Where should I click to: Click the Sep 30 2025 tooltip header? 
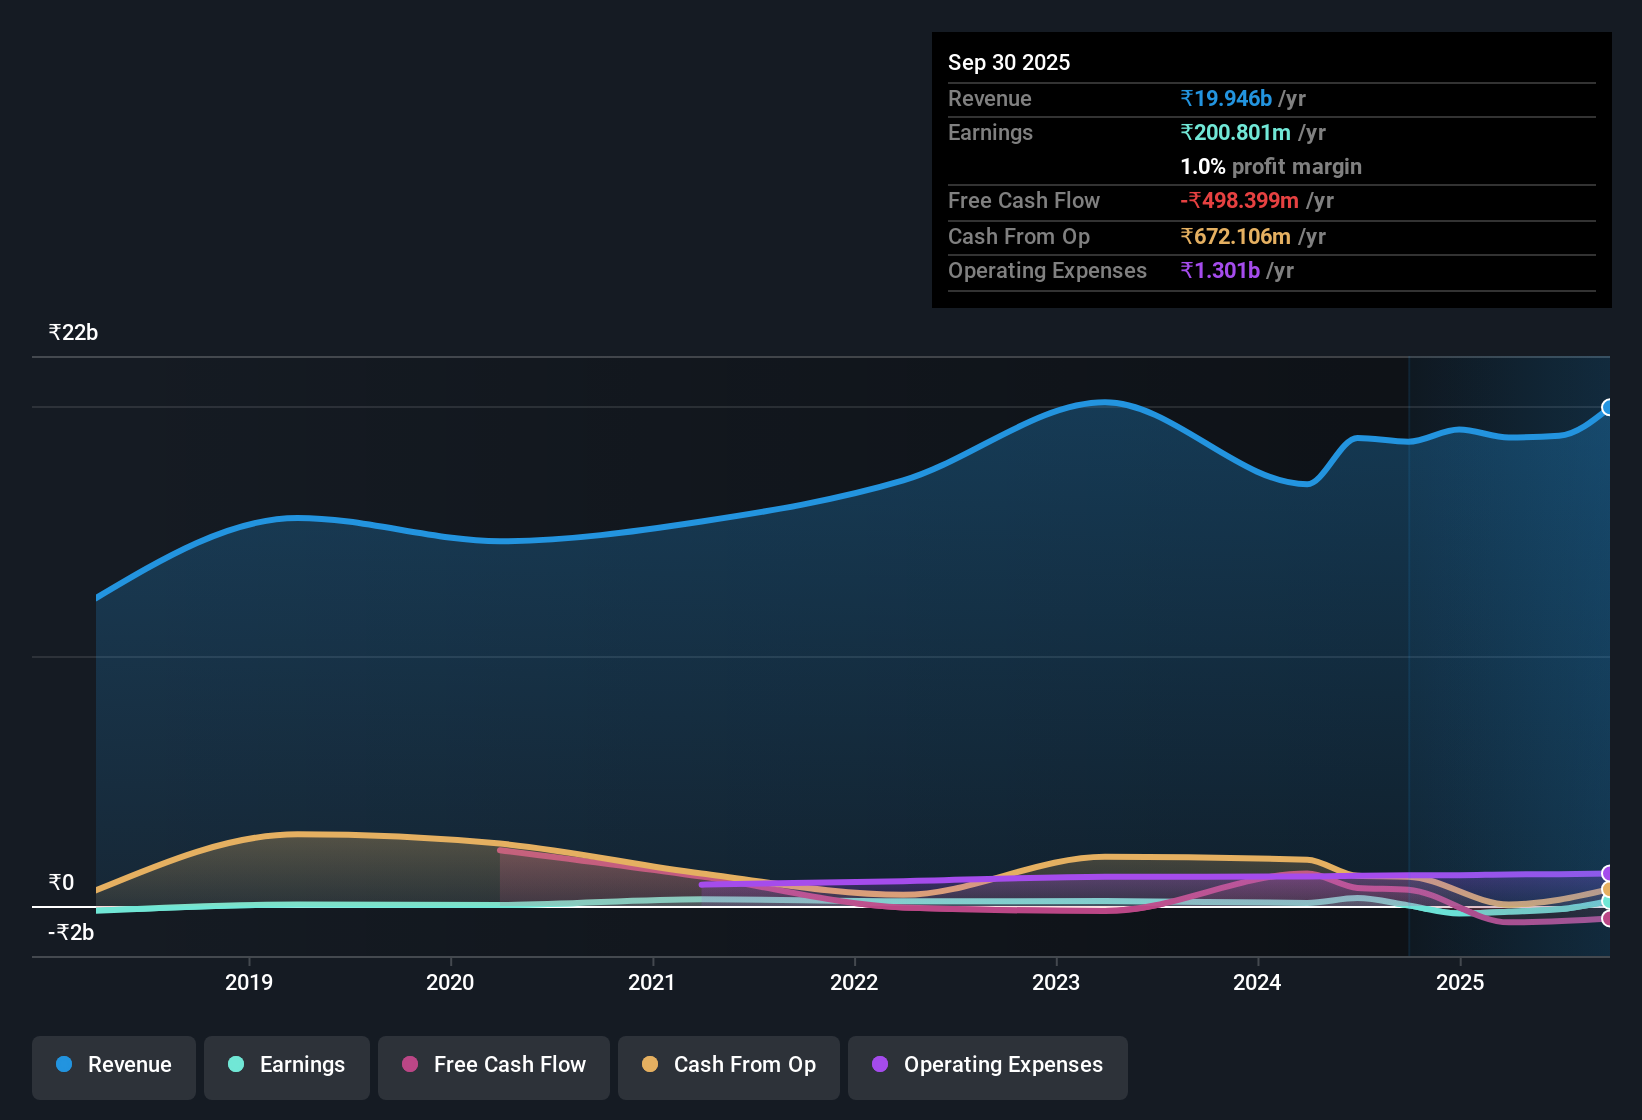1009,62
